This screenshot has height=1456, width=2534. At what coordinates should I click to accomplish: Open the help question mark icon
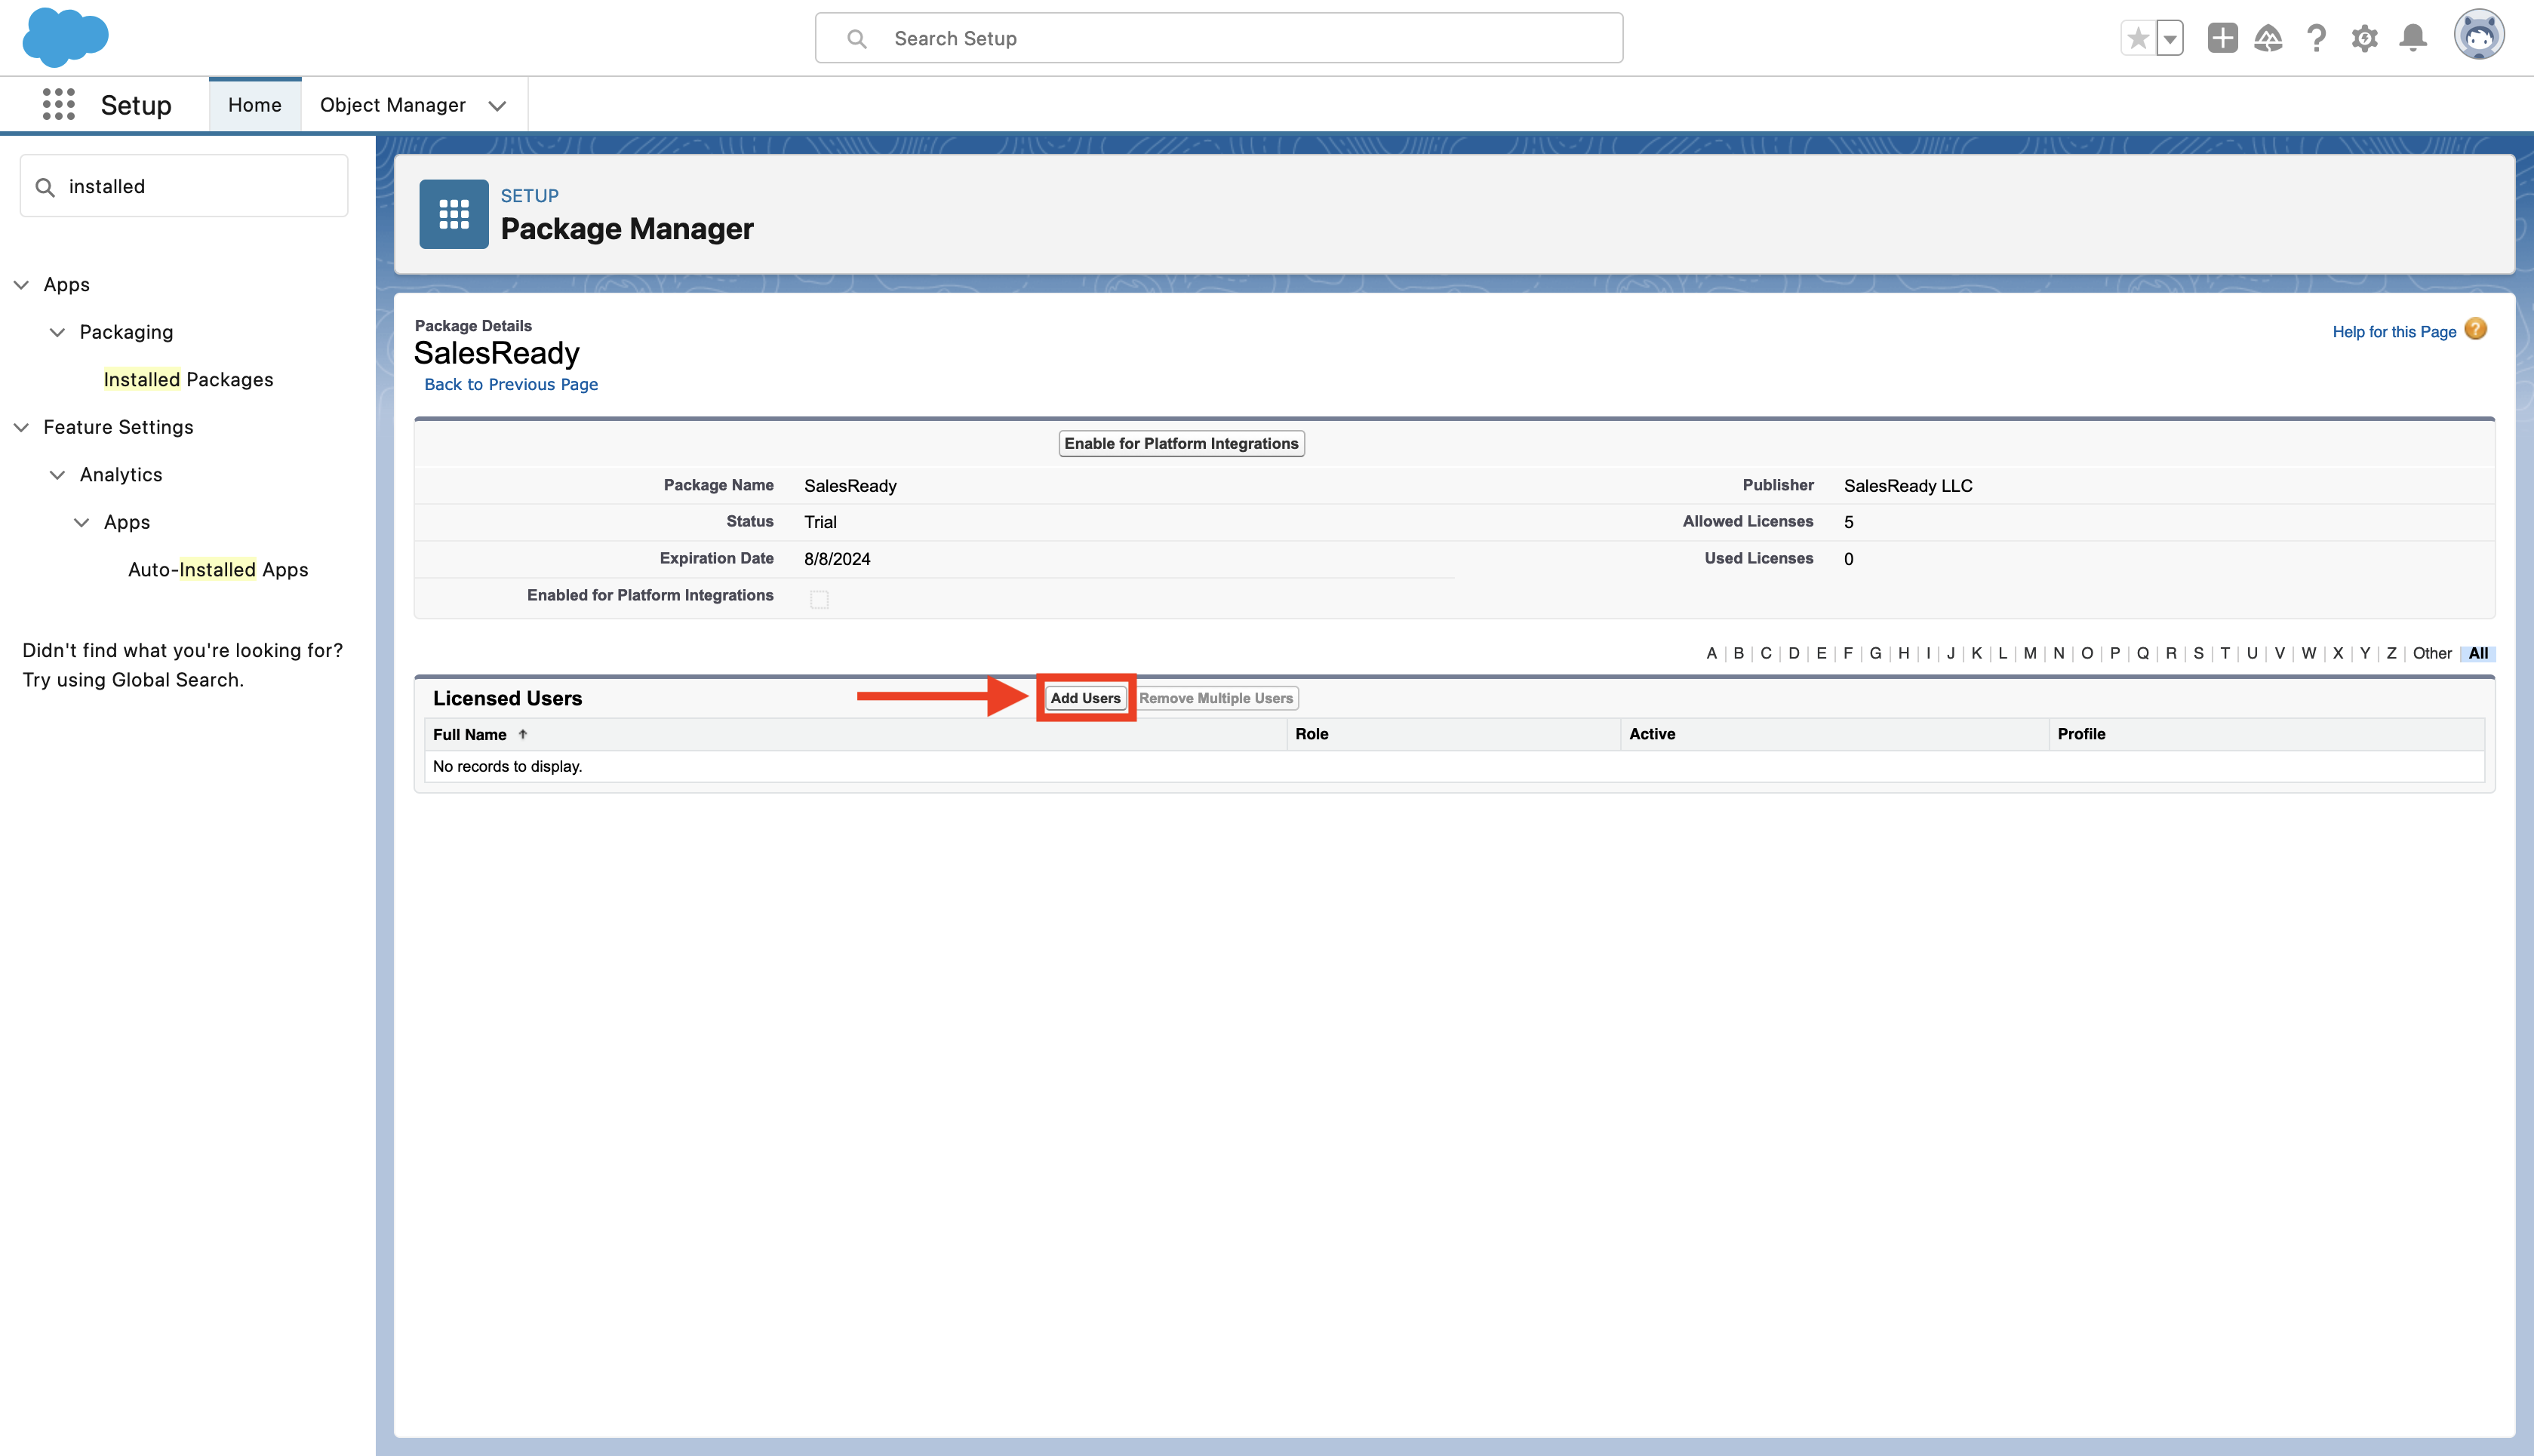coord(2316,38)
